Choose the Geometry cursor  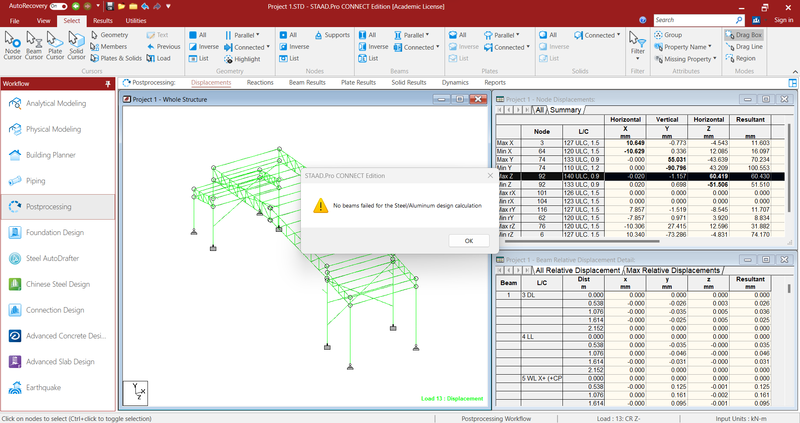click(110, 35)
